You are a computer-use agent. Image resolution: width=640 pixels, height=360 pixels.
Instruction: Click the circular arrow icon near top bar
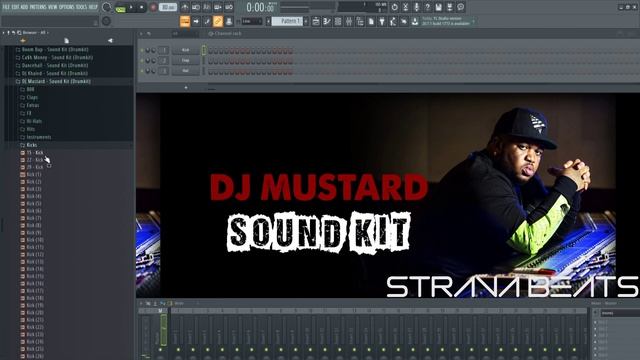pos(394,7)
